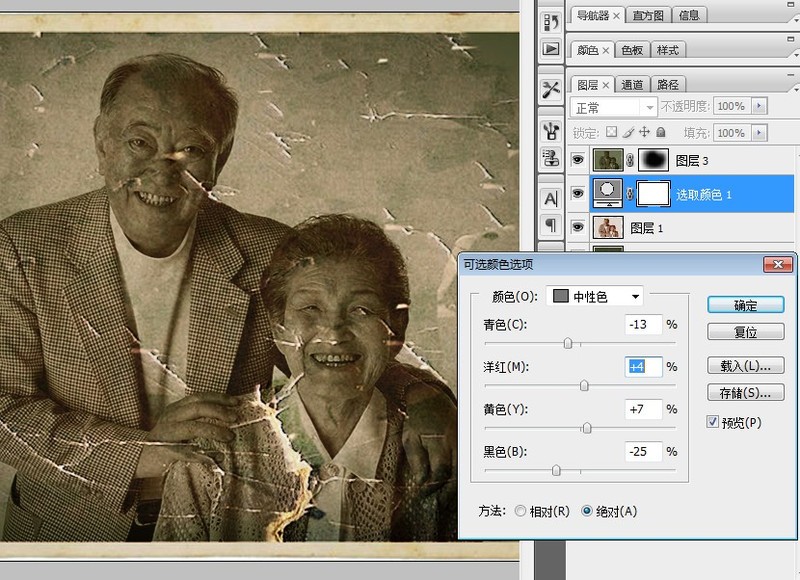Open navigator panel flyout menu
The height and width of the screenshot is (580, 800).
coord(796,19)
